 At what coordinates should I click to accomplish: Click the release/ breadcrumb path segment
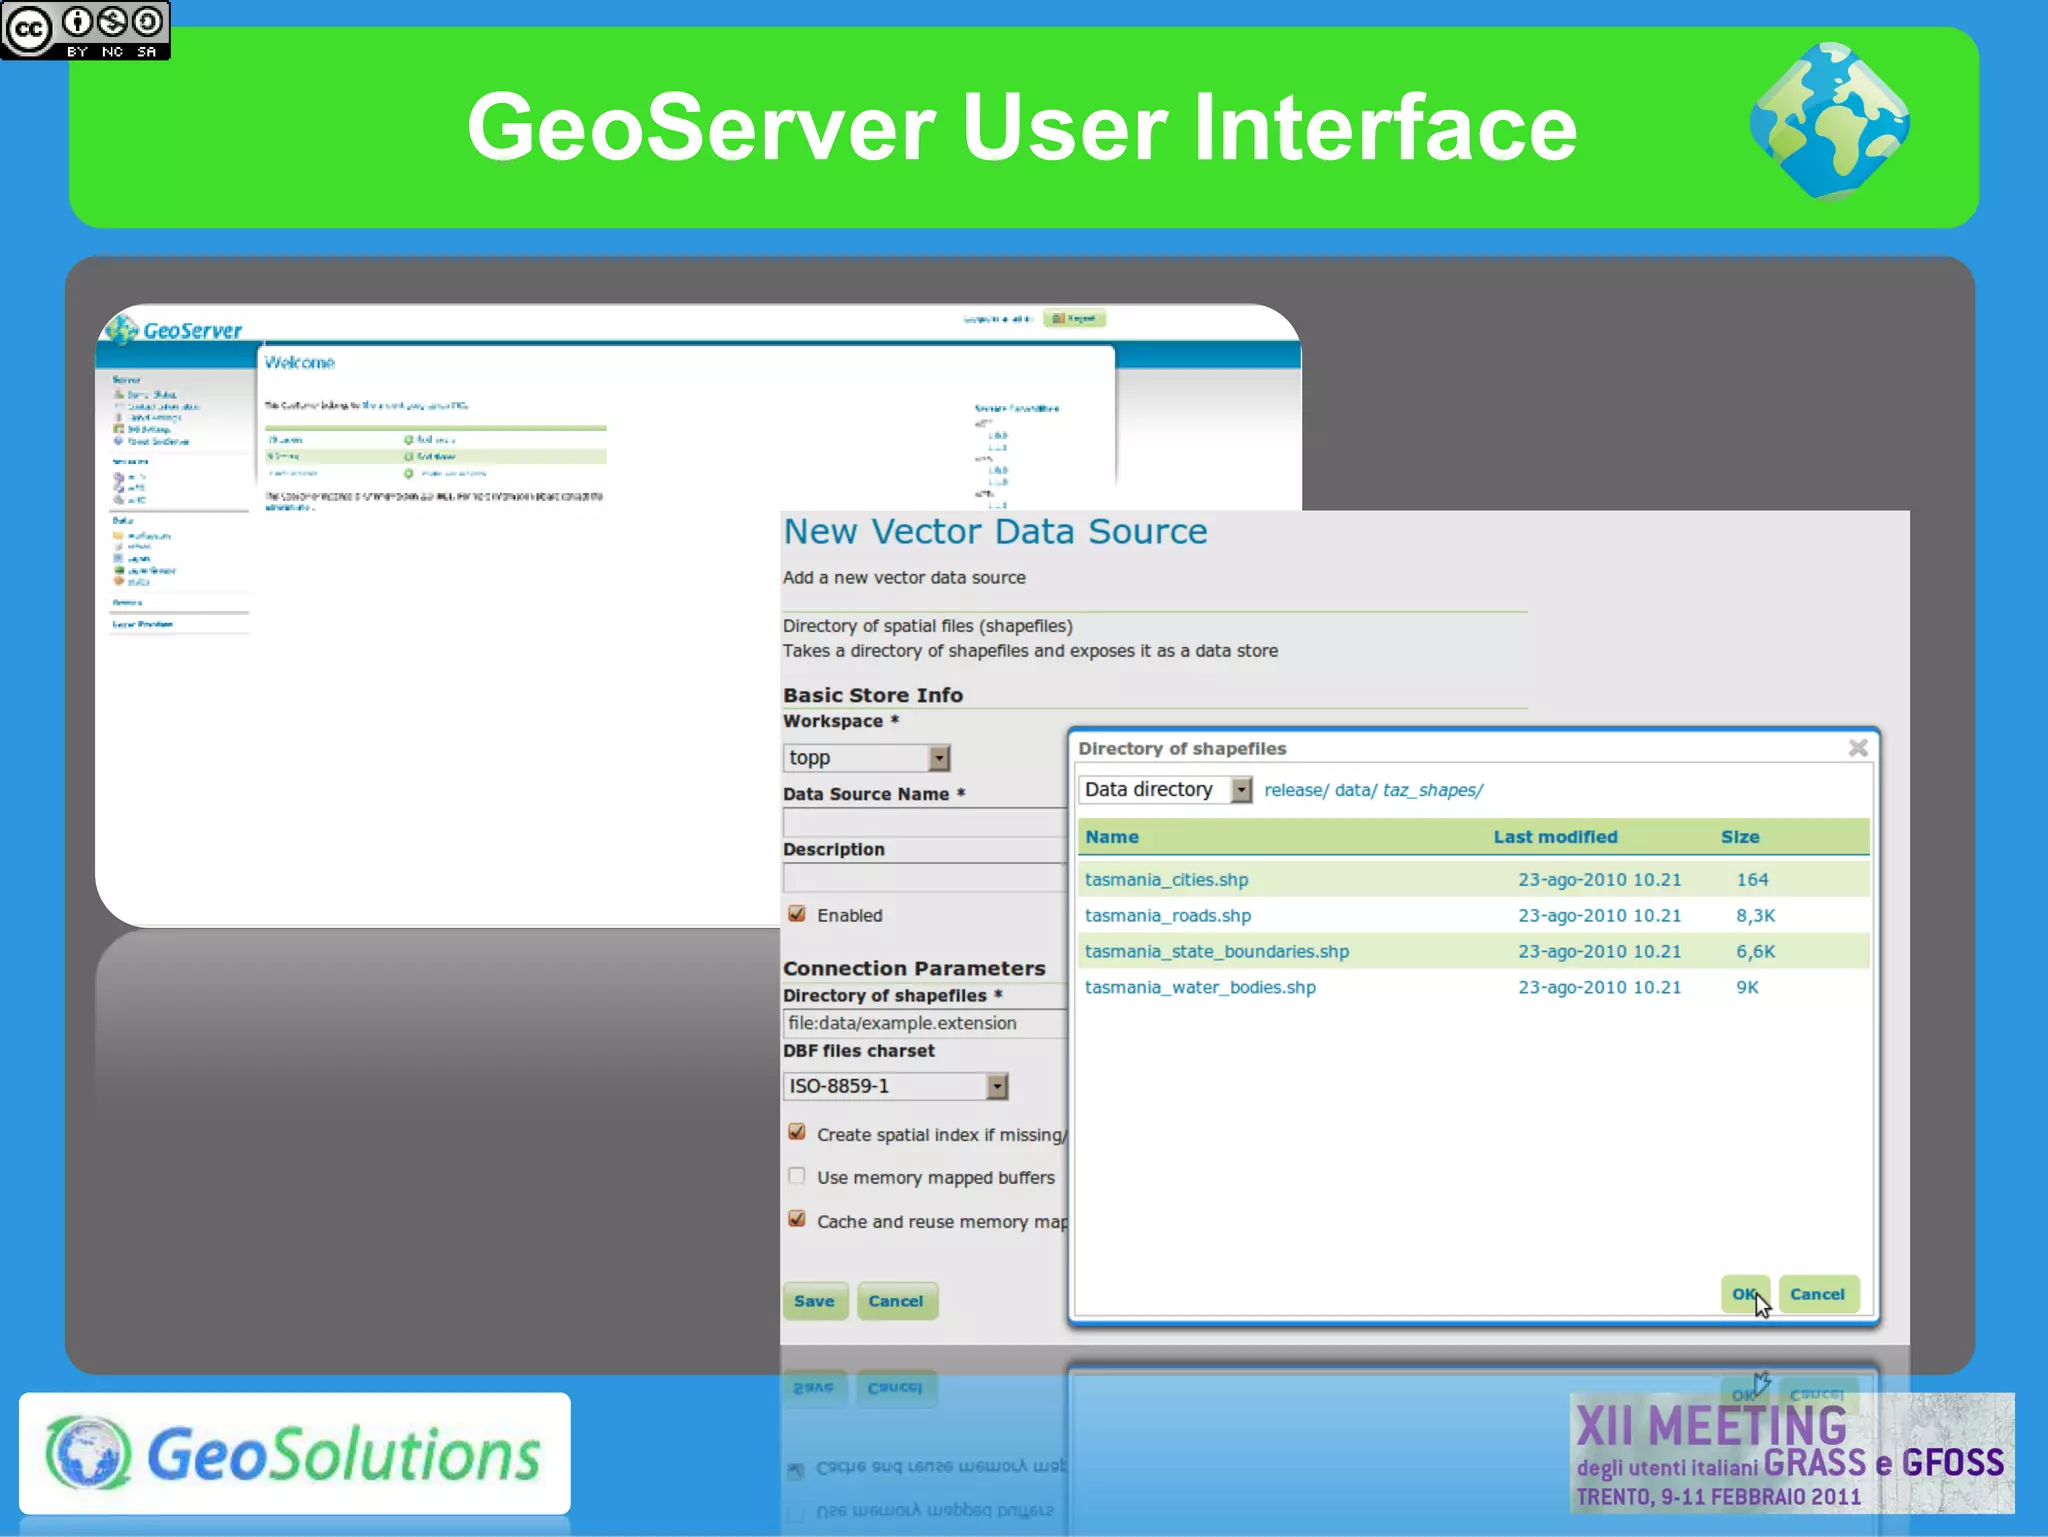pos(1296,790)
